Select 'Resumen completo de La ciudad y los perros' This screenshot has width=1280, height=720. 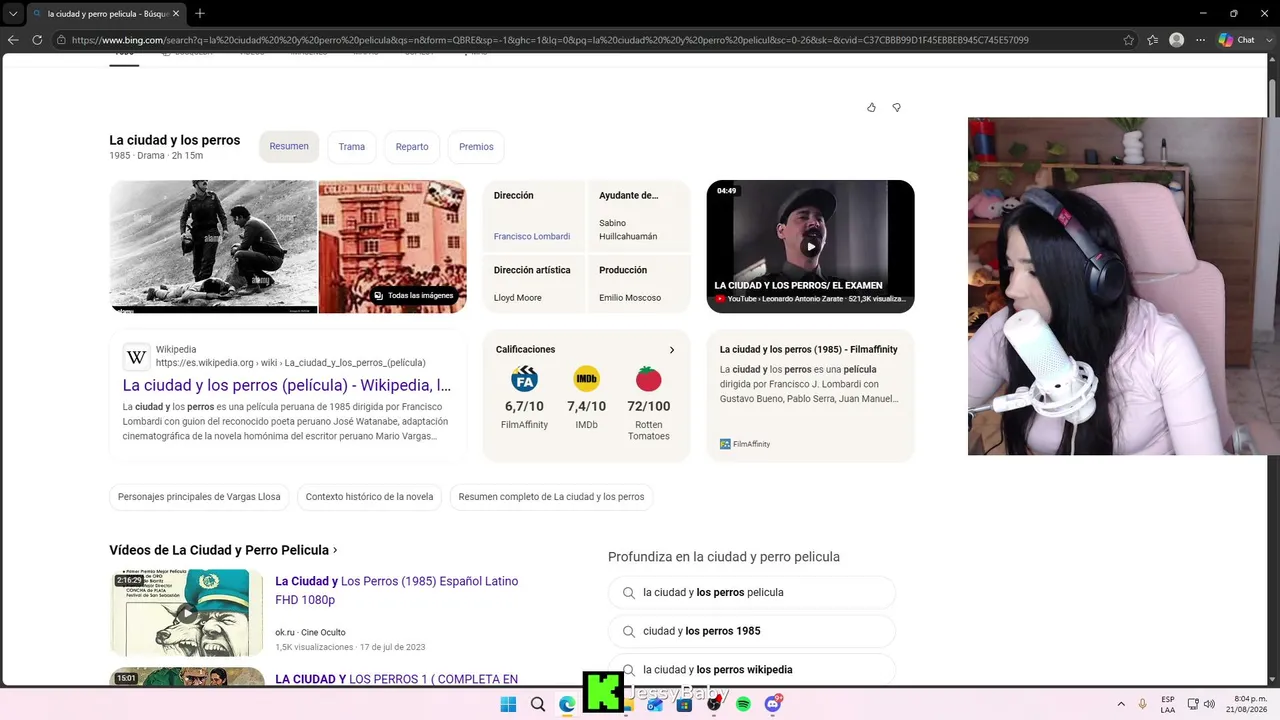(x=551, y=497)
